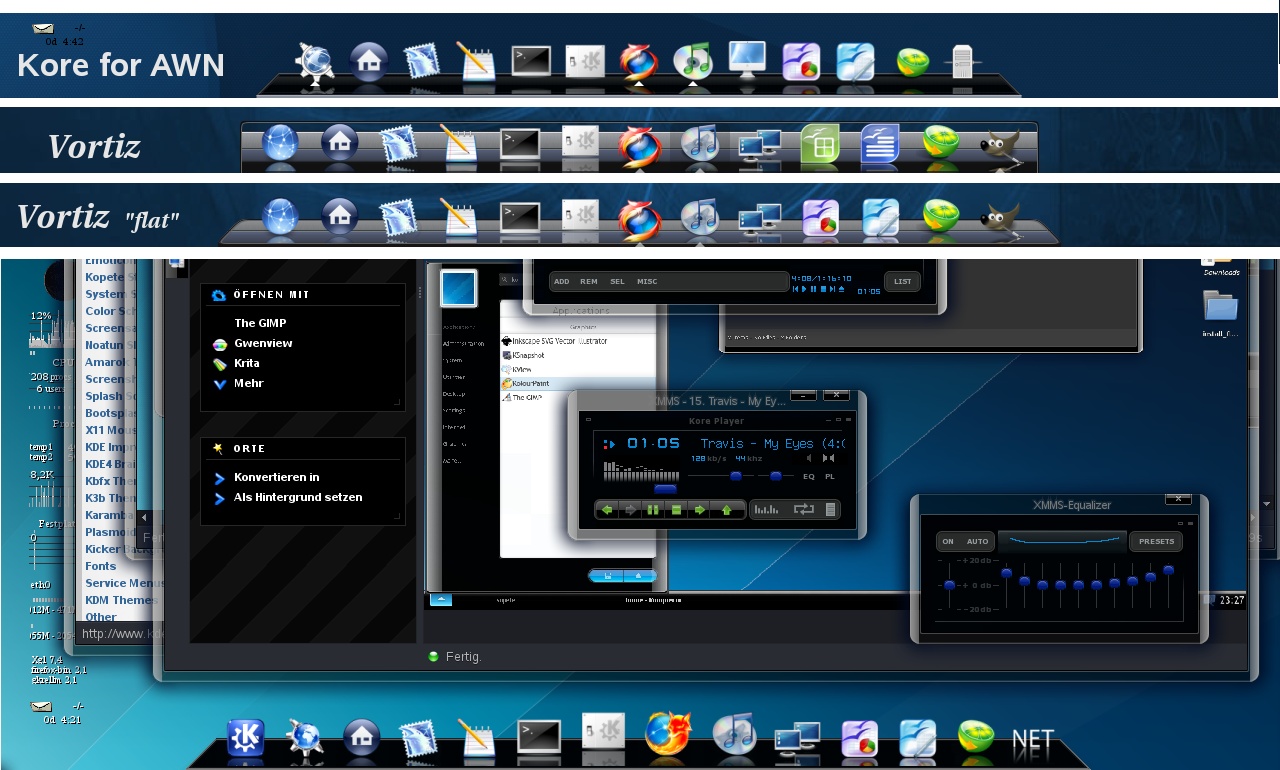The height and width of the screenshot is (770, 1280).
Task: Stop playback in Kore Player
Action: click(x=677, y=510)
